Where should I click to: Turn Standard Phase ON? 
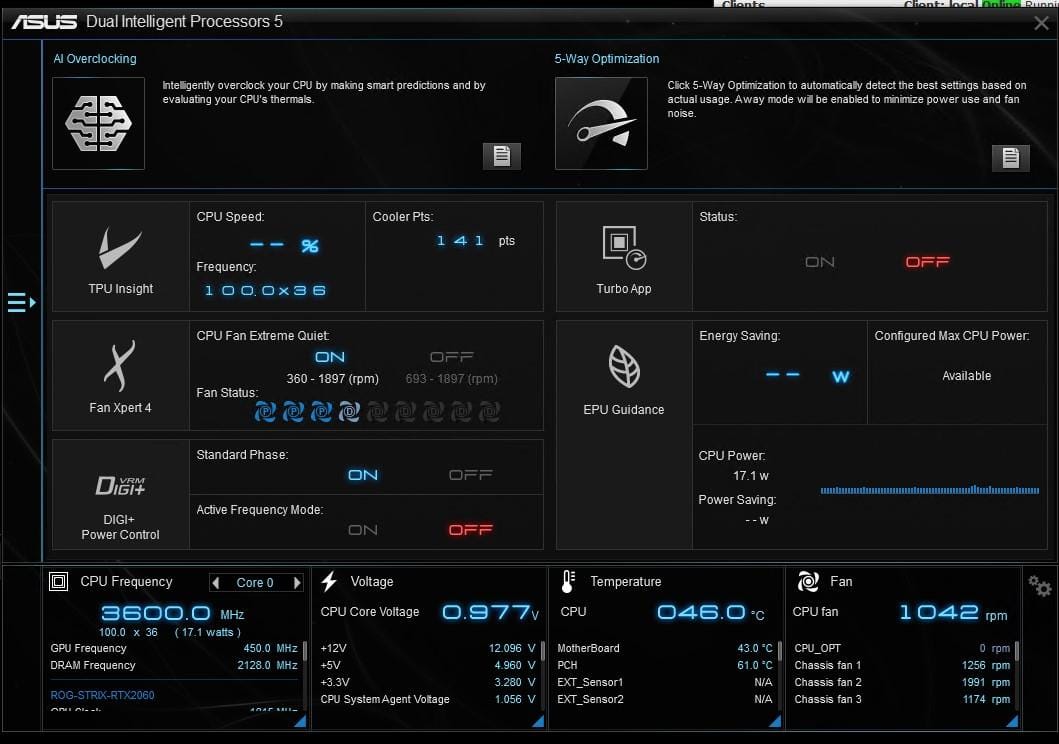pyautogui.click(x=363, y=475)
